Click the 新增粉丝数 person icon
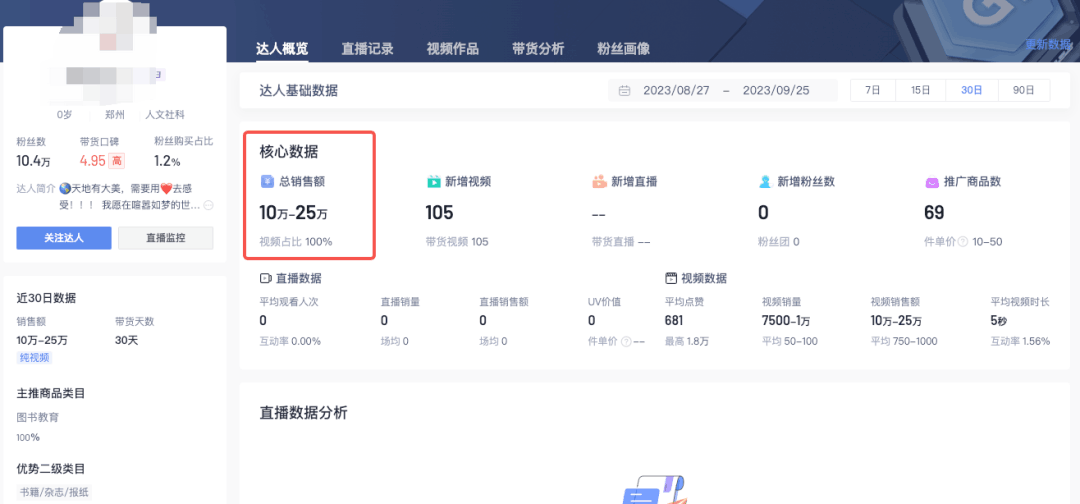 point(765,182)
